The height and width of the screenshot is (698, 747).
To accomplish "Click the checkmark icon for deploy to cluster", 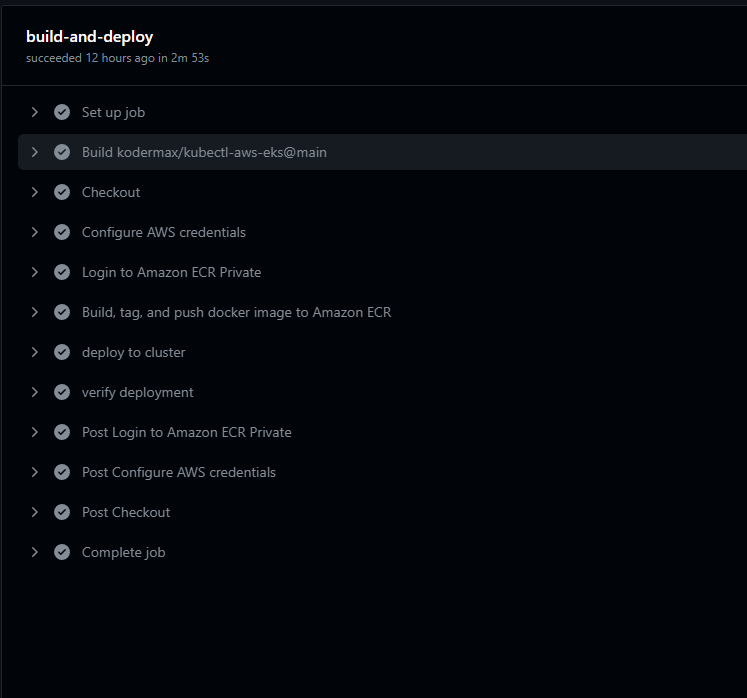I will (62, 352).
